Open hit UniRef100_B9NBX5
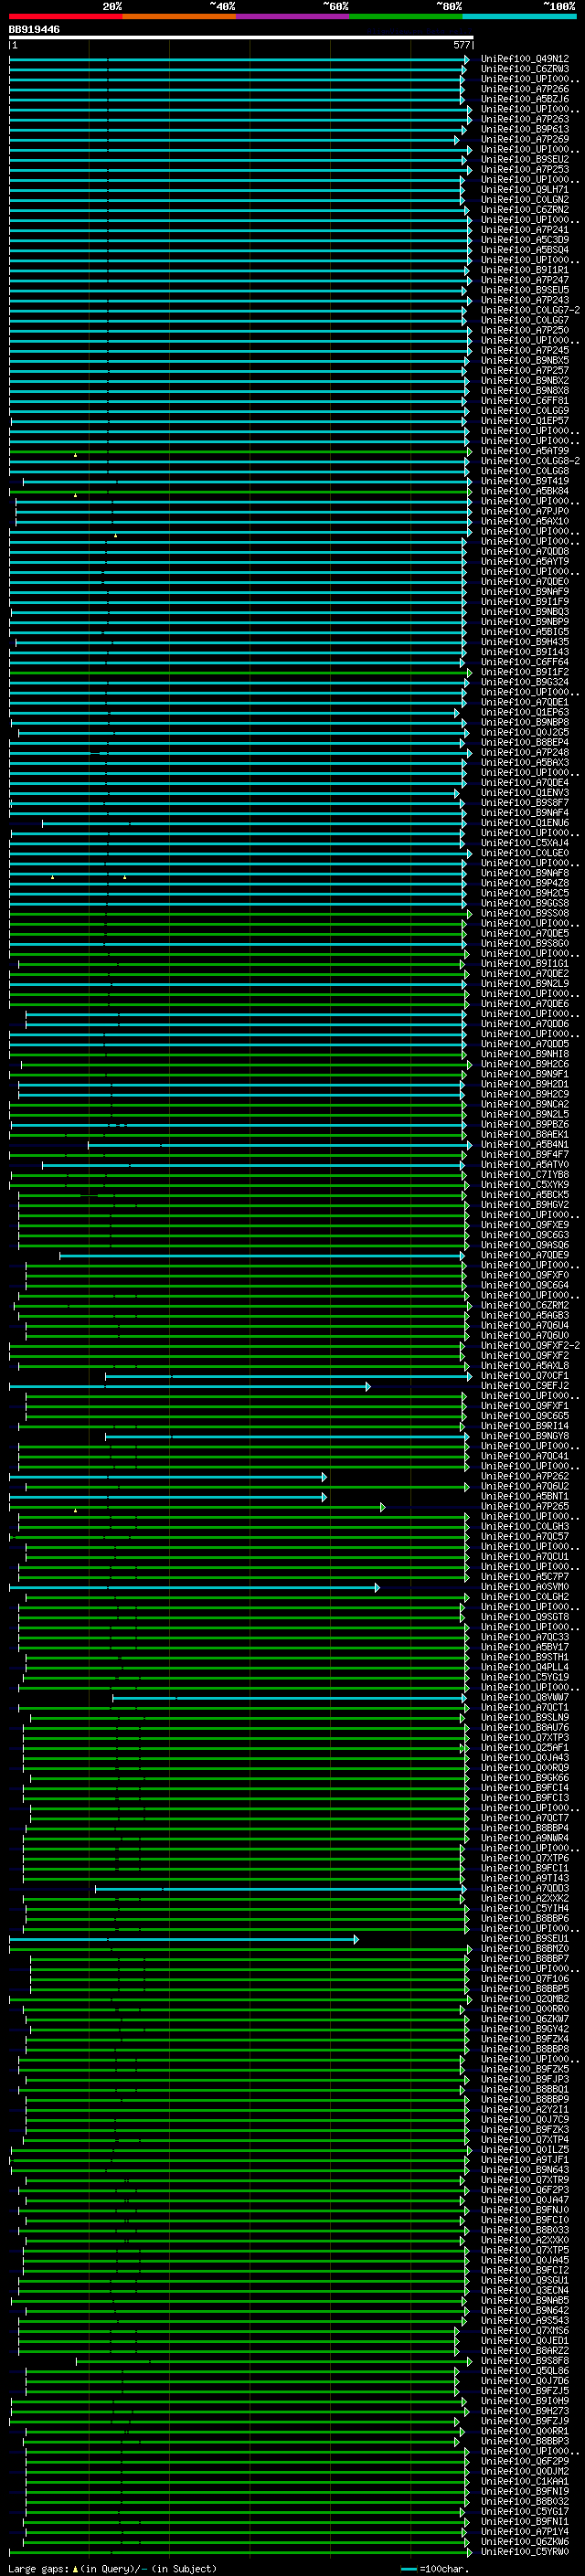Image resolution: width=585 pixels, height=2576 pixels. click(524, 360)
